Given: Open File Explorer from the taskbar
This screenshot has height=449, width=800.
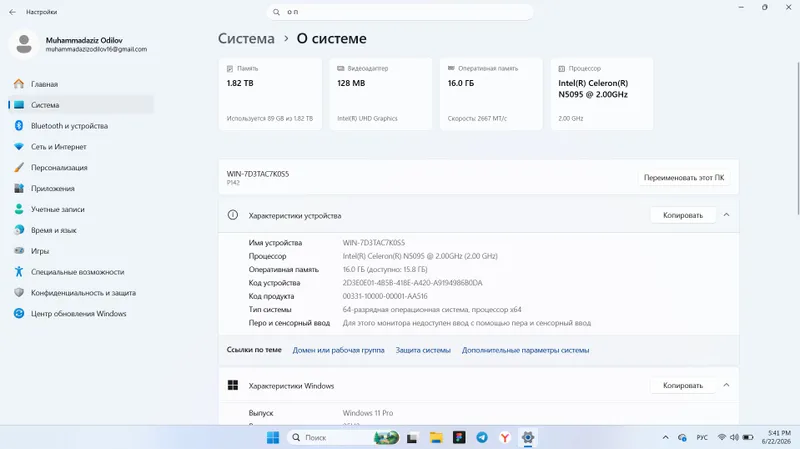Looking at the screenshot, I should tap(436, 437).
